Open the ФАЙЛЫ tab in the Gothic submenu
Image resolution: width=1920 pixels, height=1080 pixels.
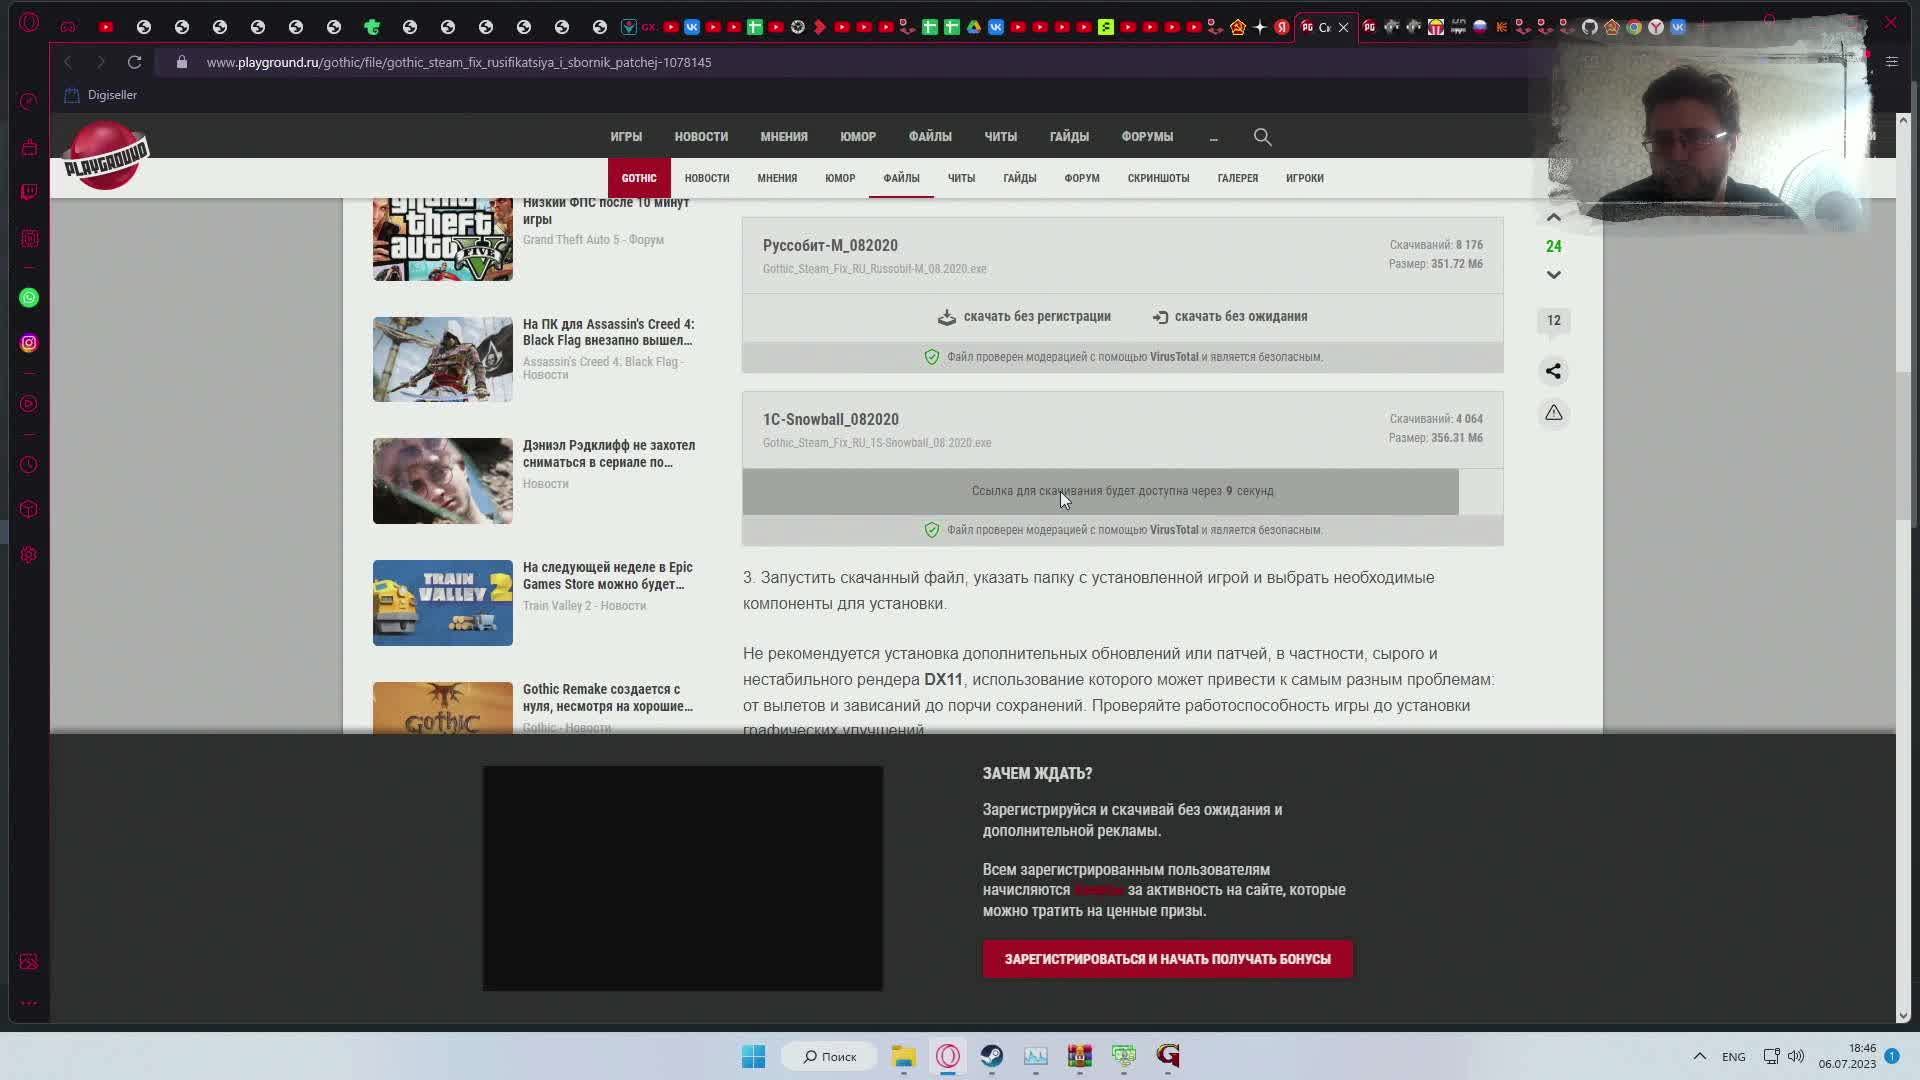901,178
